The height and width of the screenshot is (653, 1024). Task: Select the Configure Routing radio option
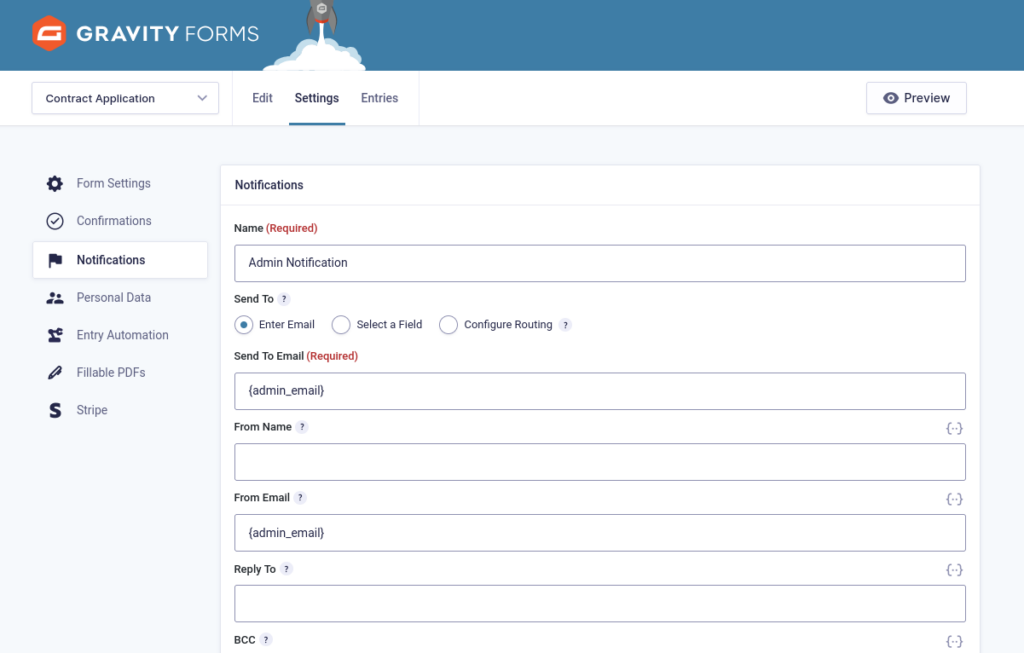click(448, 325)
